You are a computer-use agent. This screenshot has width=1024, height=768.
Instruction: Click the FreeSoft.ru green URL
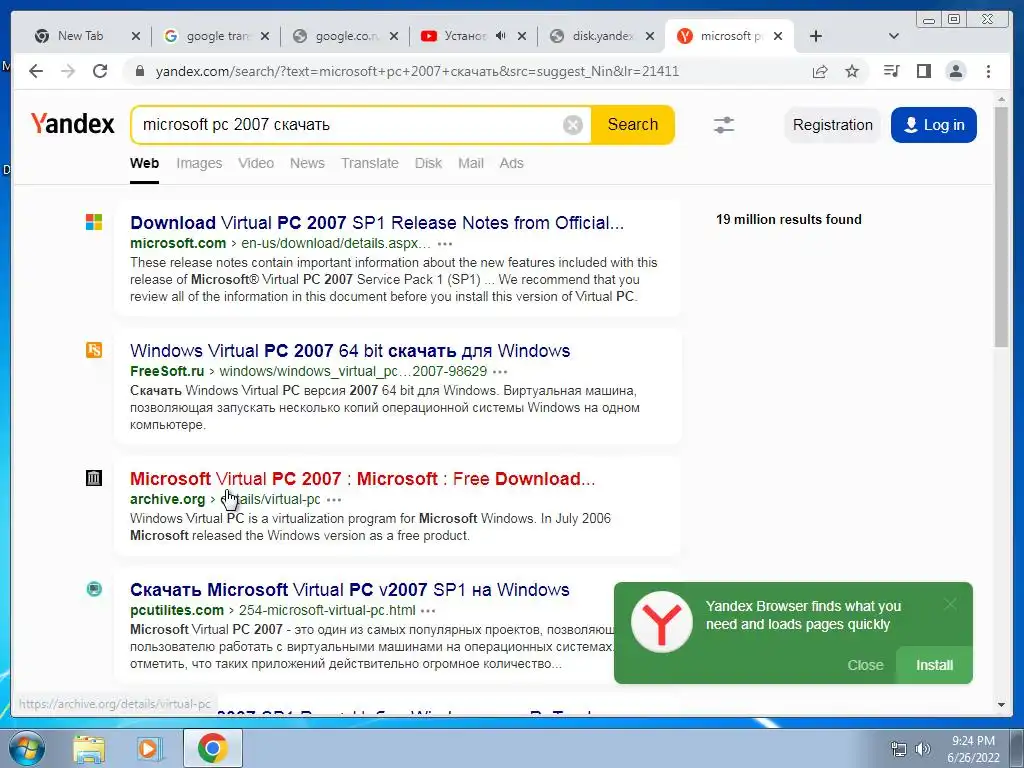[x=167, y=372]
